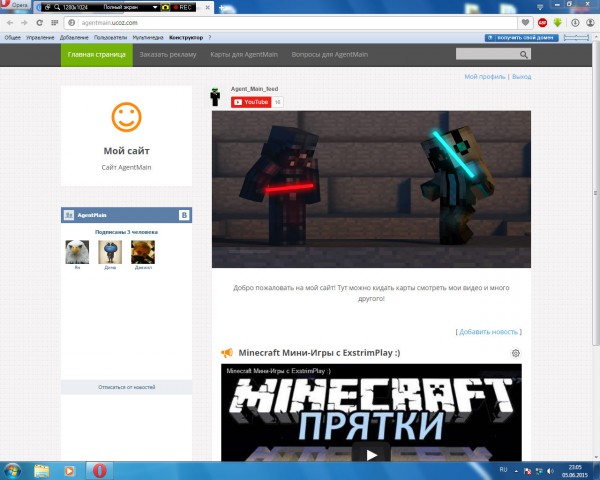Open the browser downloads icon
Image resolution: width=600 pixels, height=480 pixels.
(575, 23)
